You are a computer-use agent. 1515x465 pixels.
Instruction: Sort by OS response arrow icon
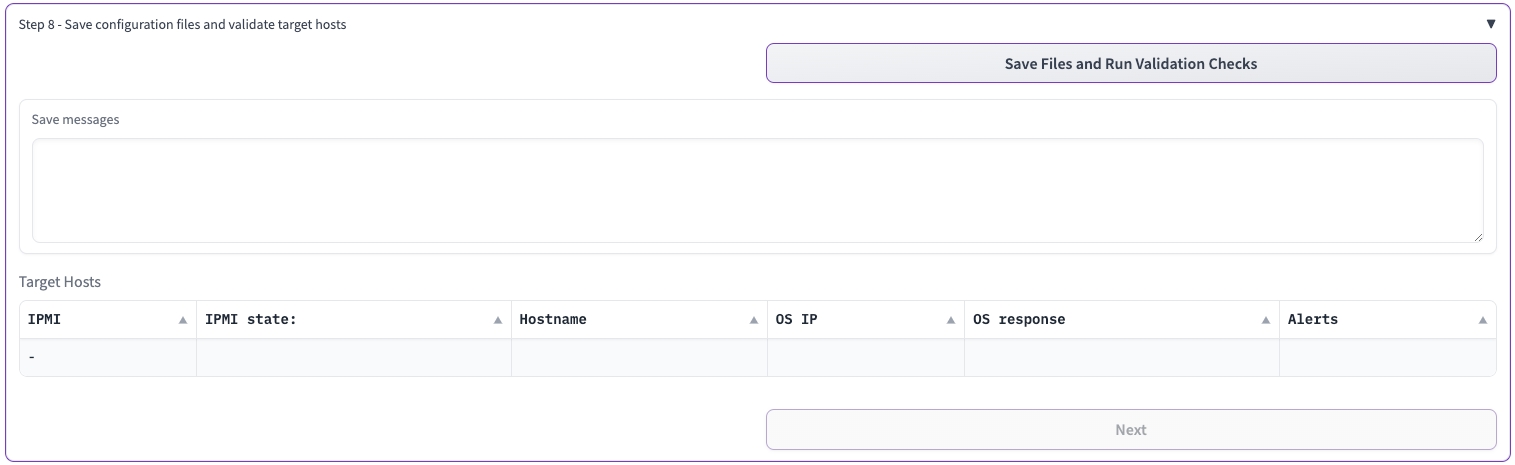(x=1265, y=320)
